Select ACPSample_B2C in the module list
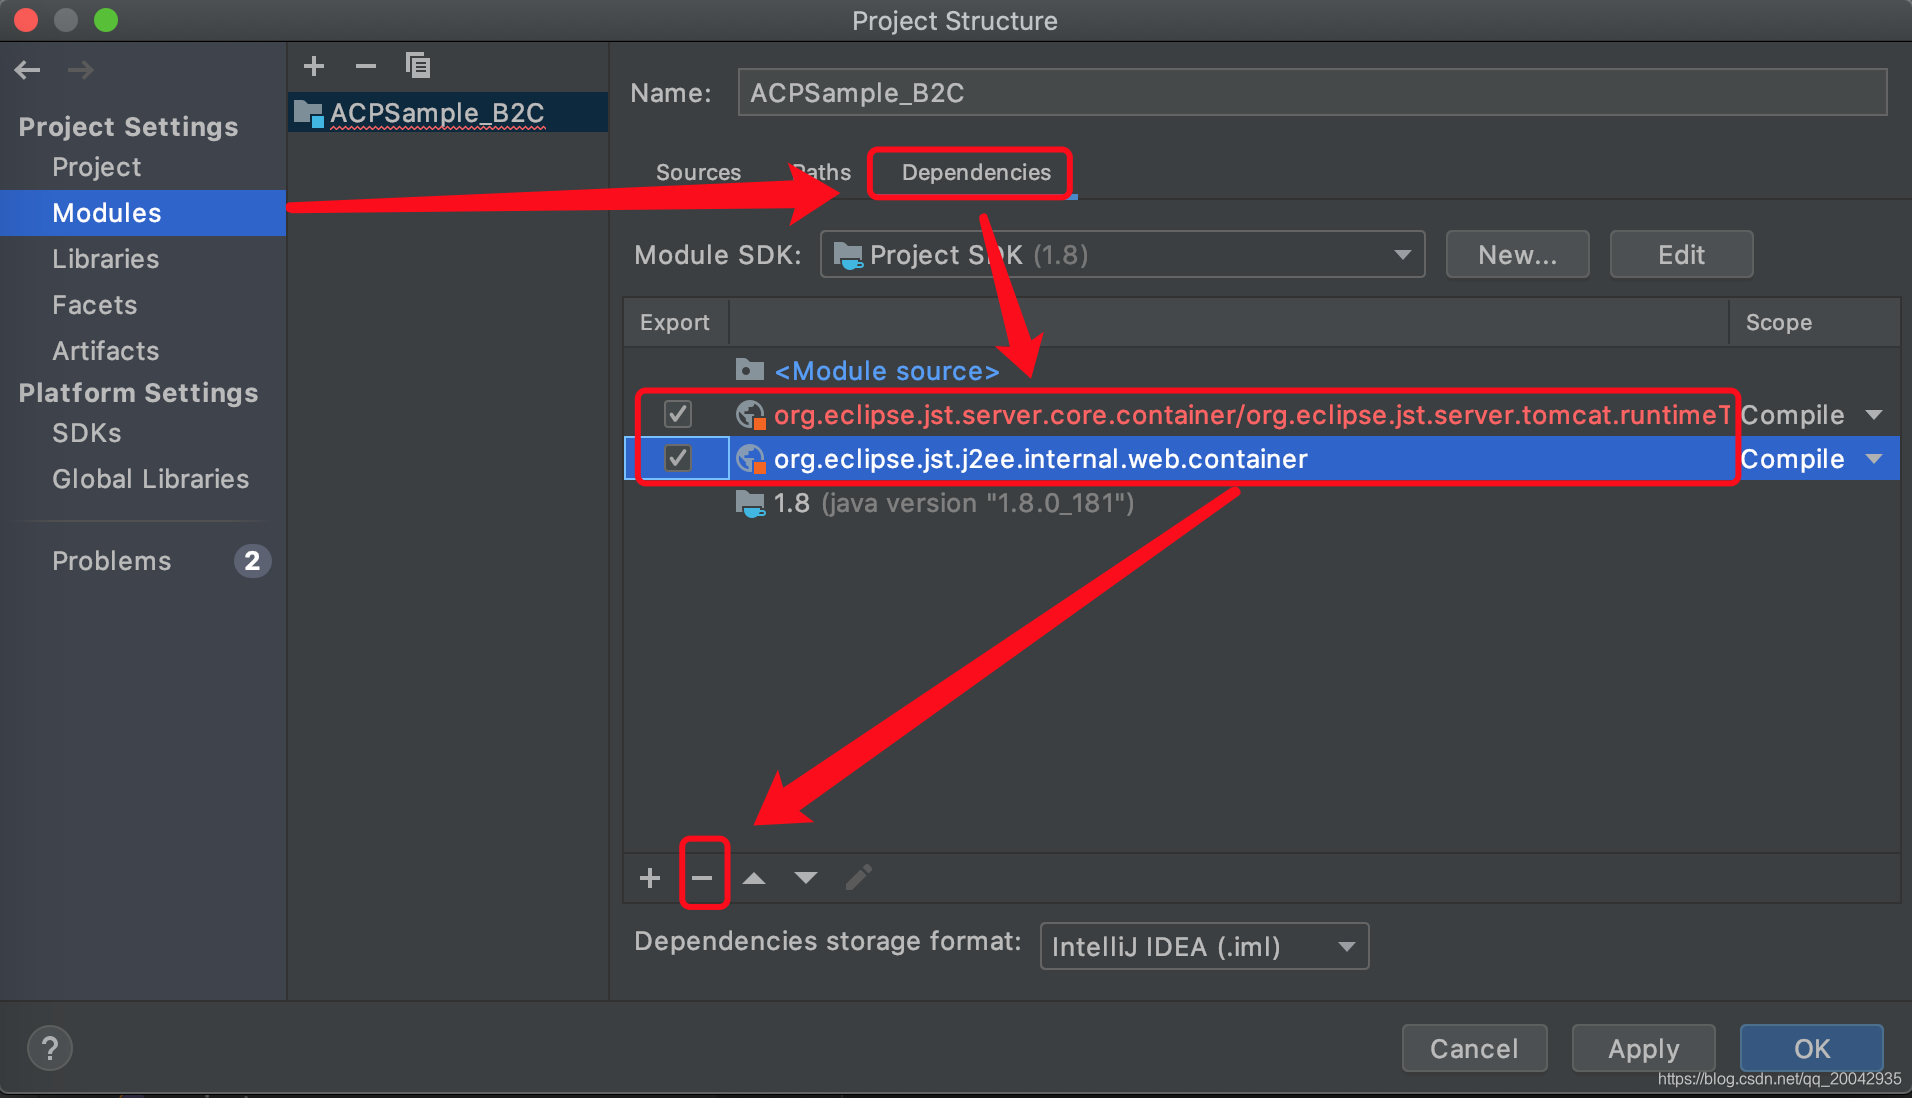 pyautogui.click(x=448, y=113)
